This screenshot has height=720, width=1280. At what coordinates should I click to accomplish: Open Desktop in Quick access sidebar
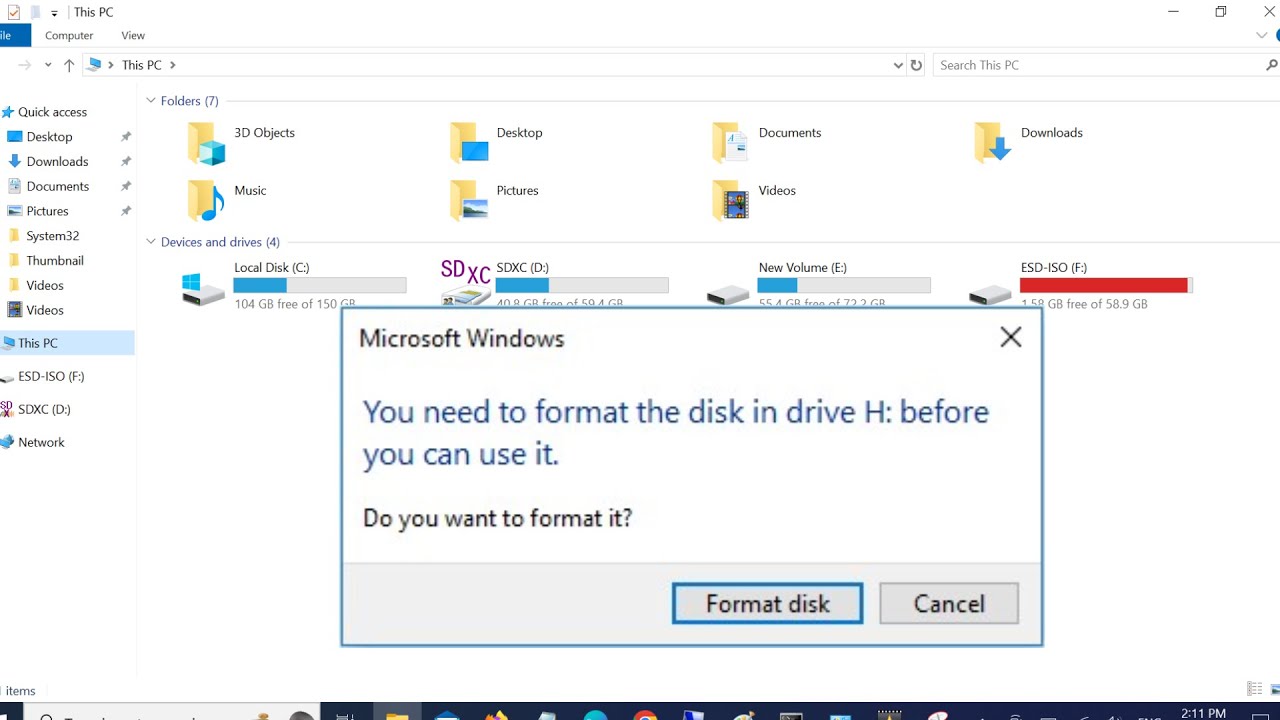49,137
